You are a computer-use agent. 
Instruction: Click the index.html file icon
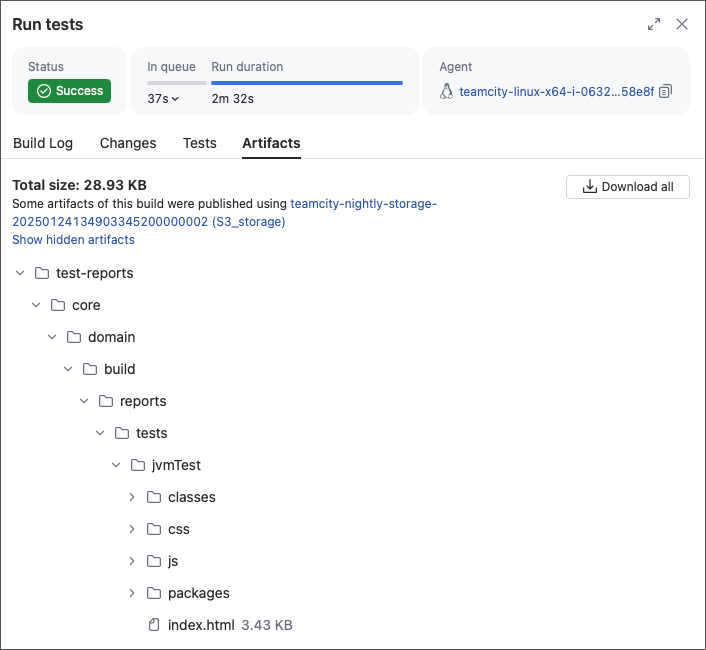pos(154,625)
